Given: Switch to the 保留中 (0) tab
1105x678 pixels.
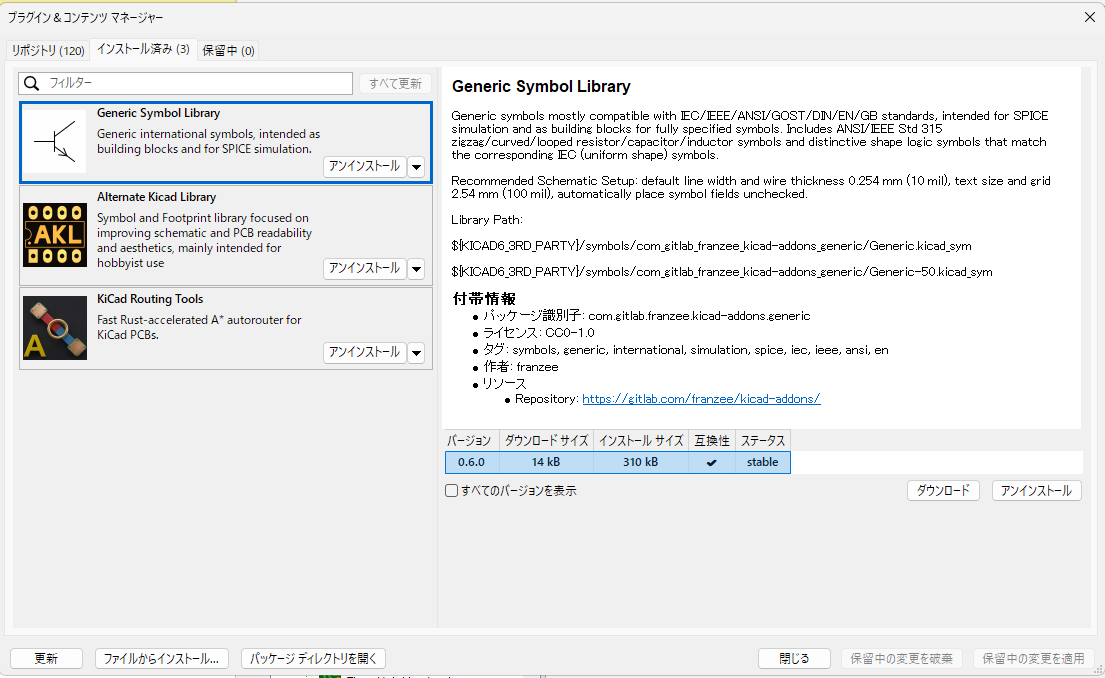Looking at the screenshot, I should click(x=228, y=51).
